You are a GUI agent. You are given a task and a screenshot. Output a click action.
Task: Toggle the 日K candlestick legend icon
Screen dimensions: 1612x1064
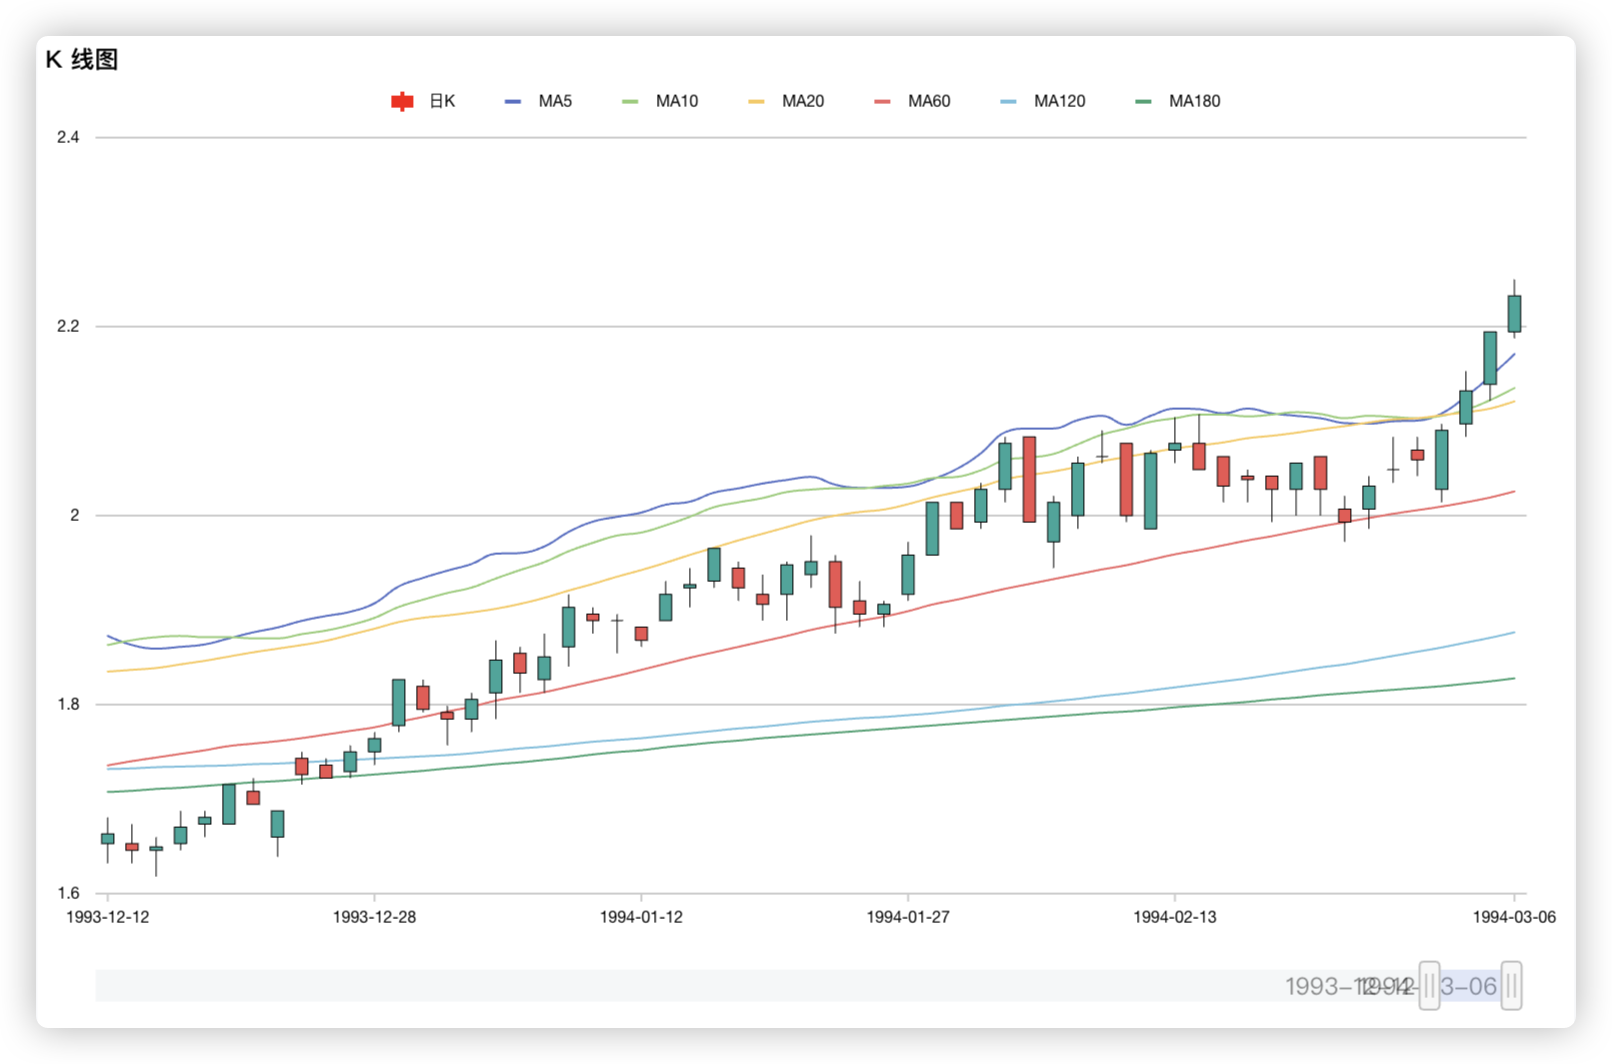pos(402,101)
